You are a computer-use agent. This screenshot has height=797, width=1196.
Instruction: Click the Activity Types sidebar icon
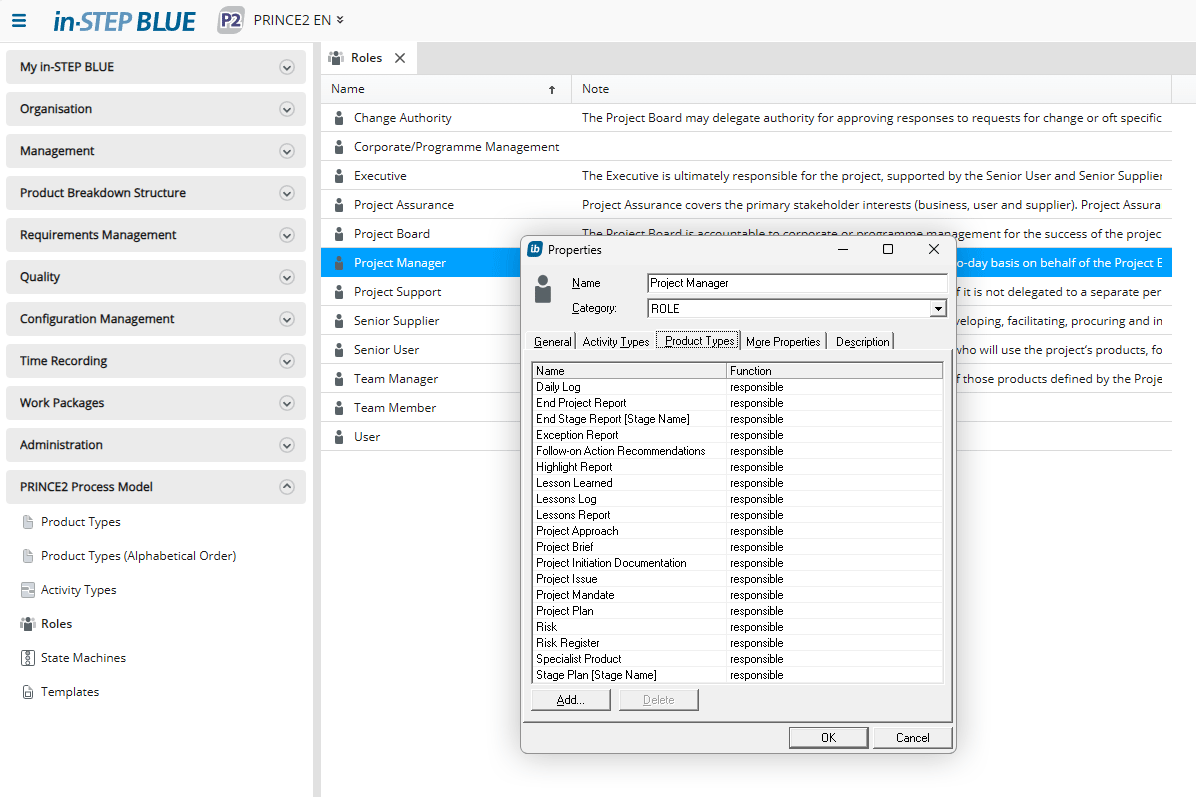[28, 590]
